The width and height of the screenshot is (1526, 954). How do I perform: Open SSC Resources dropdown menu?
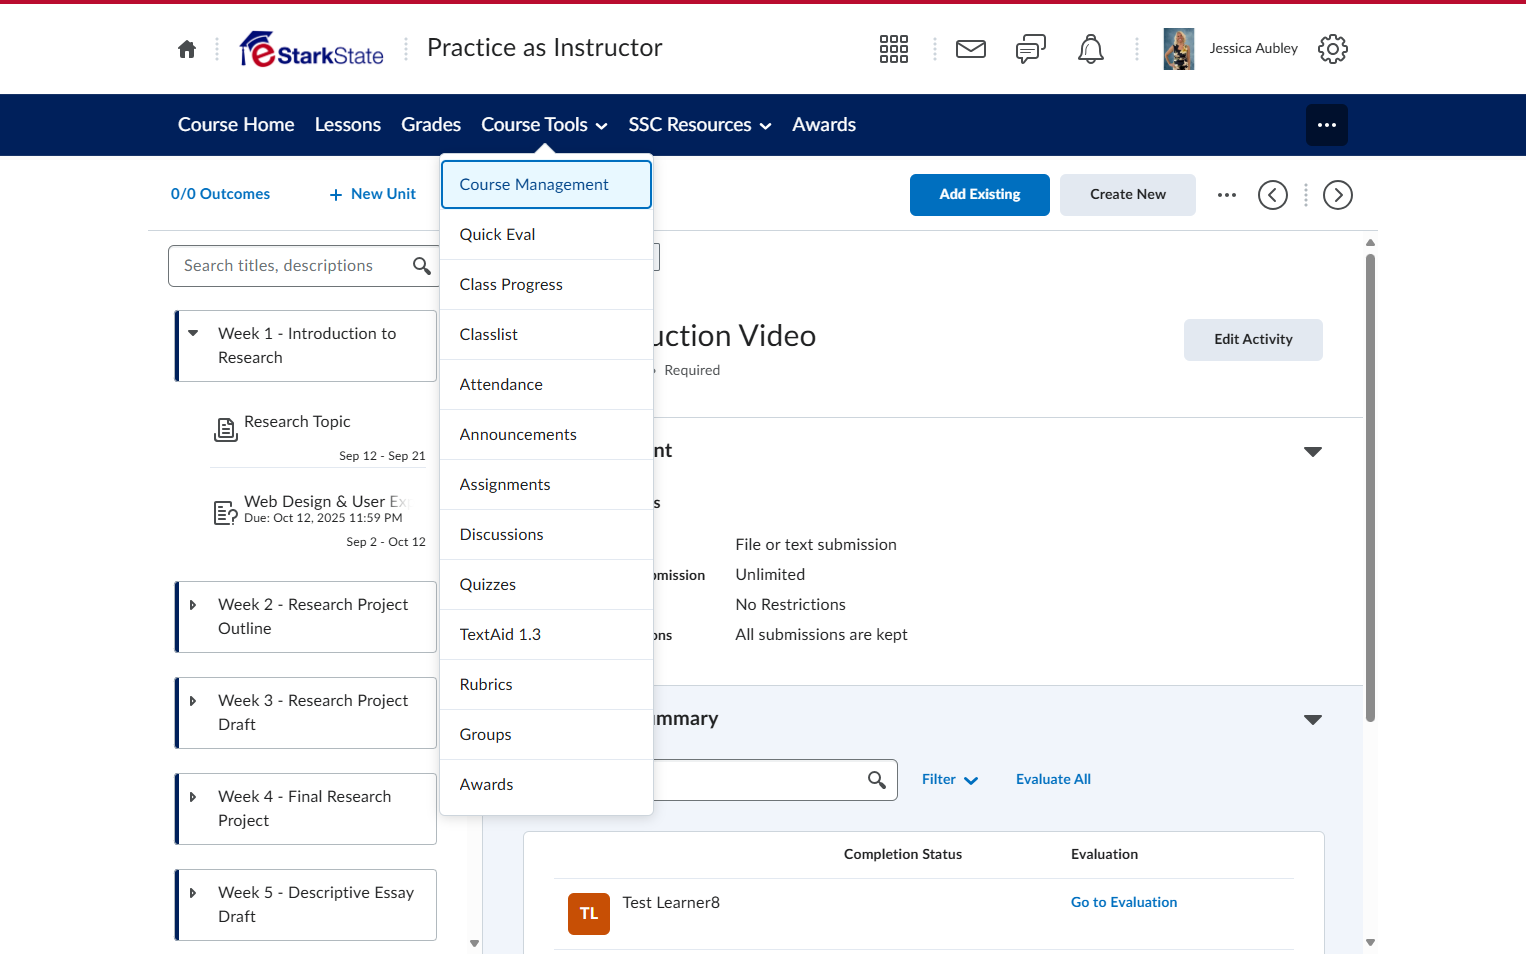(x=700, y=125)
